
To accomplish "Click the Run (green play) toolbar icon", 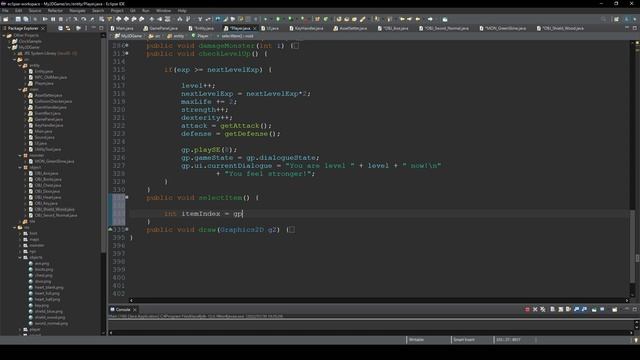I will pyautogui.click(x=278, y=19).
